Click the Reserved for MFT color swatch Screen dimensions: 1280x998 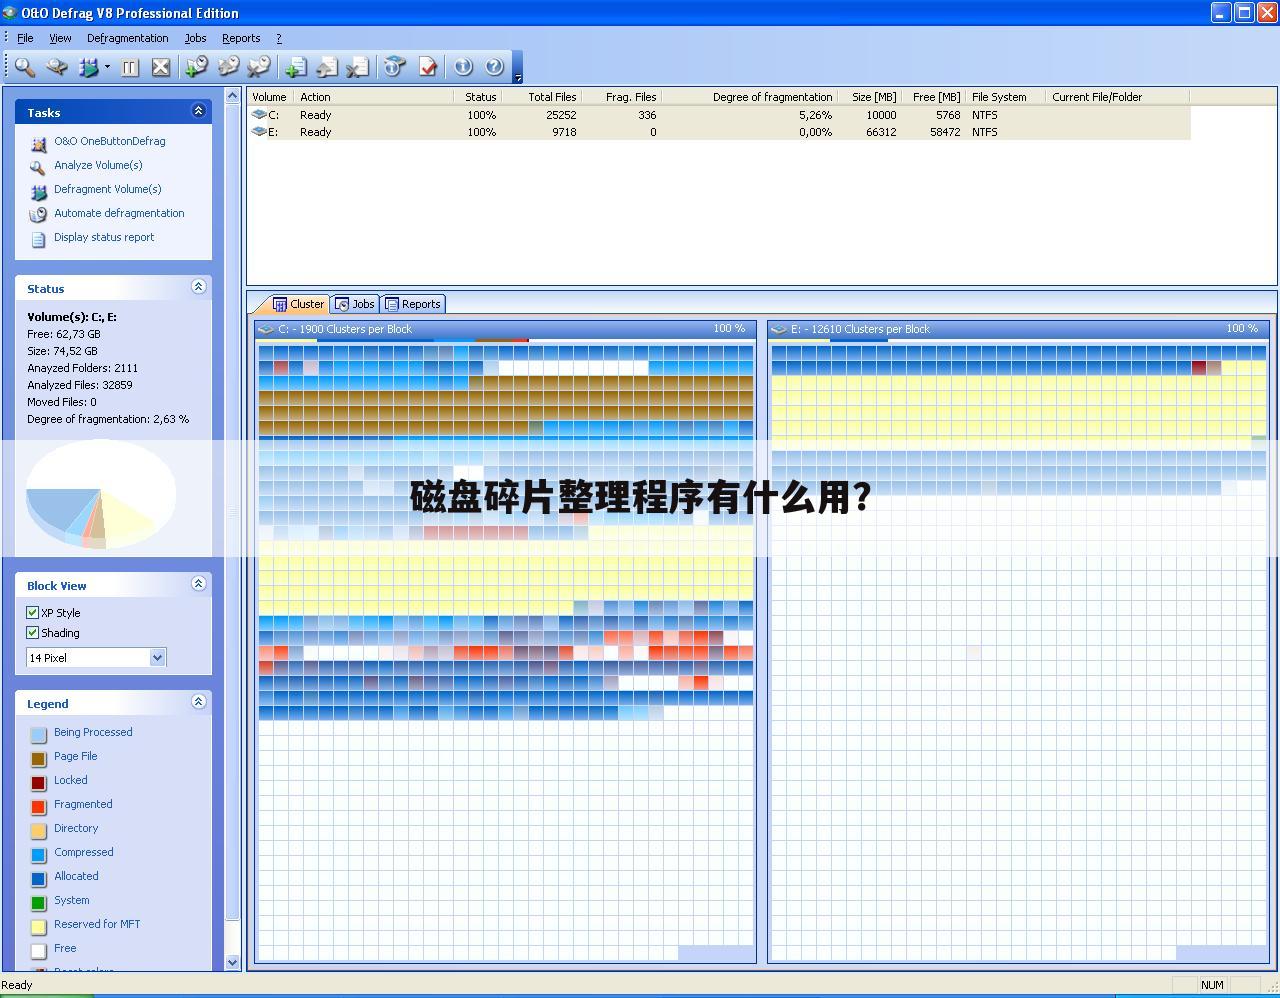click(38, 926)
